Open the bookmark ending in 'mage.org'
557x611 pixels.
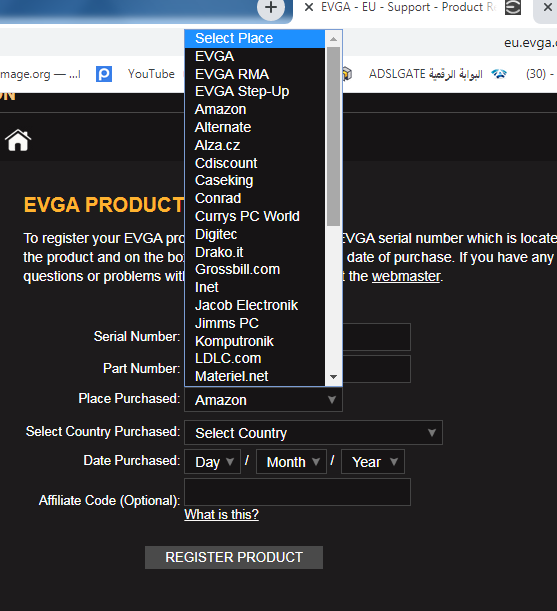tap(40, 74)
